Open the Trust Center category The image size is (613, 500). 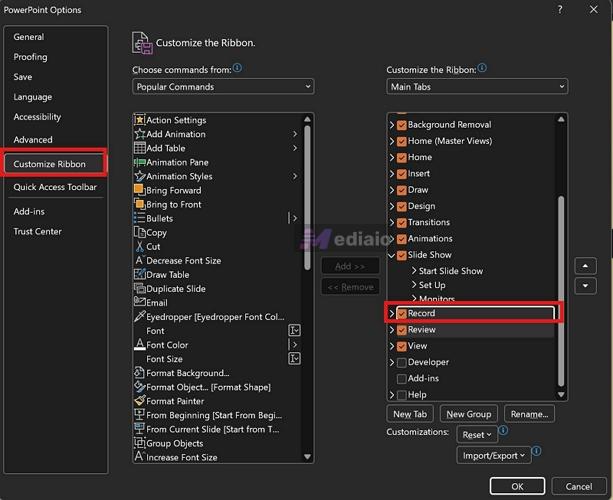pyautogui.click(x=38, y=231)
